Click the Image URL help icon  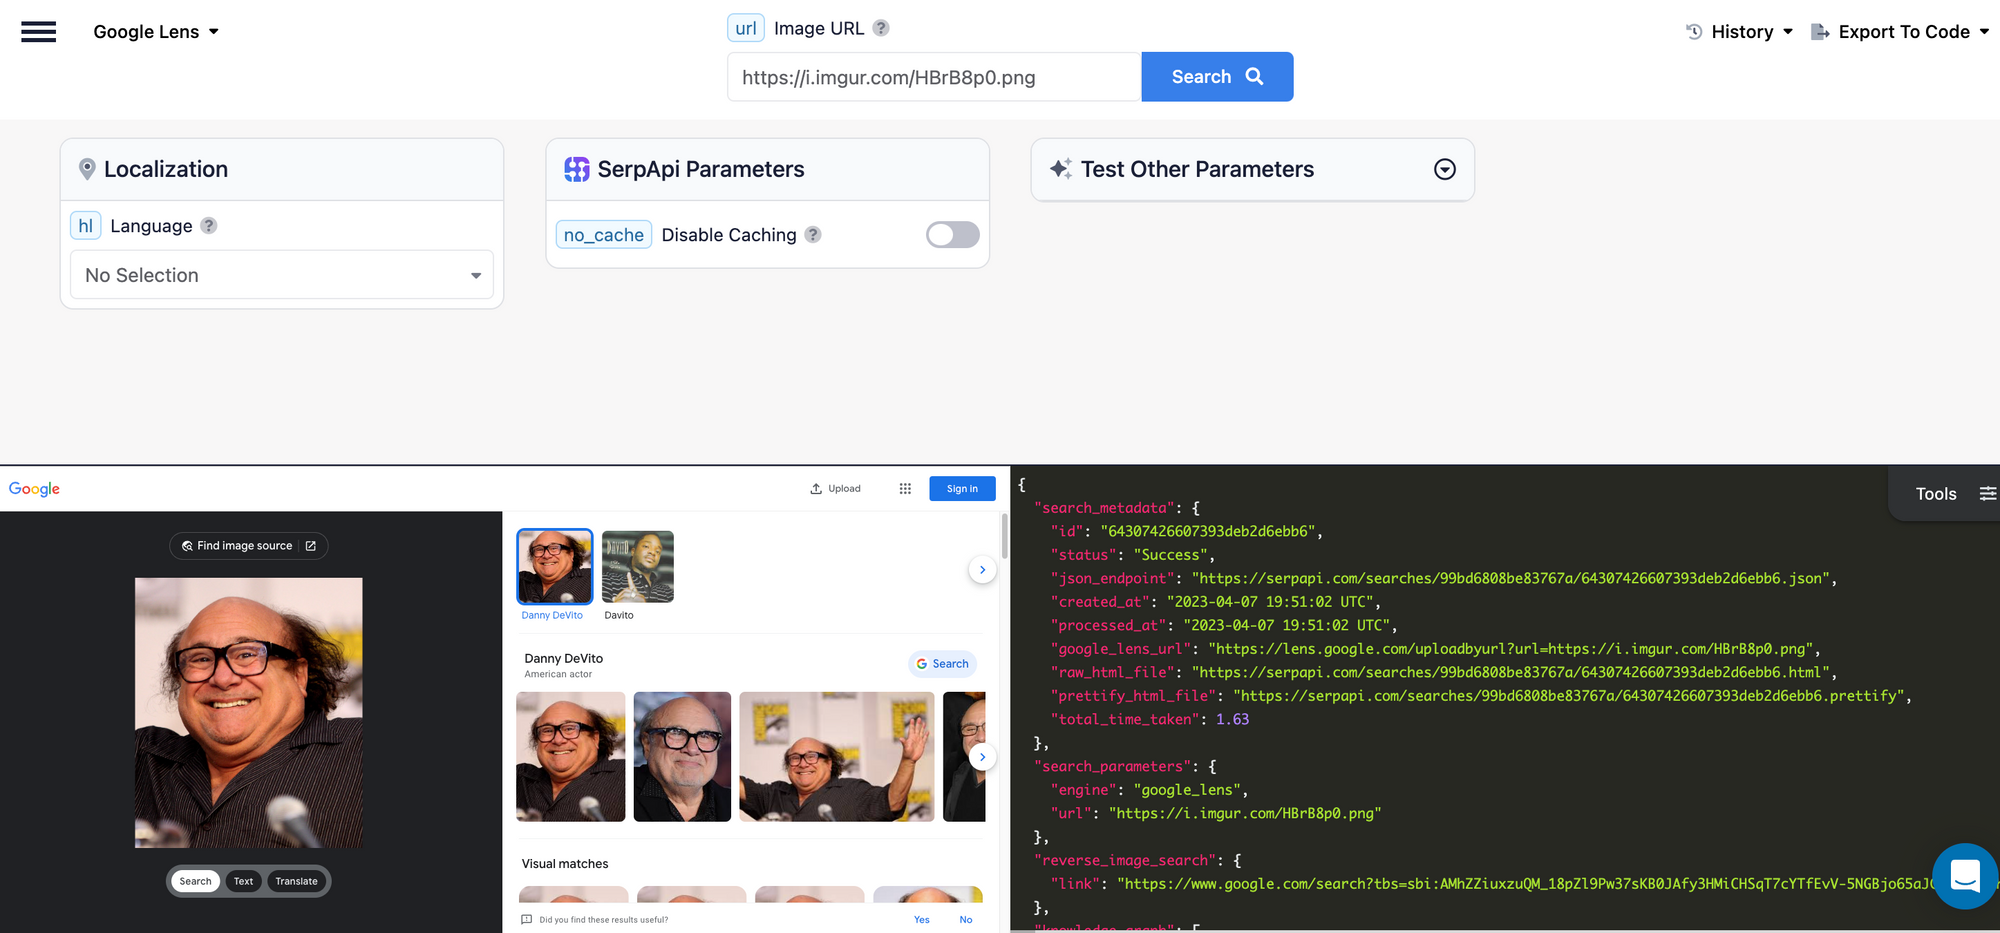tap(881, 28)
